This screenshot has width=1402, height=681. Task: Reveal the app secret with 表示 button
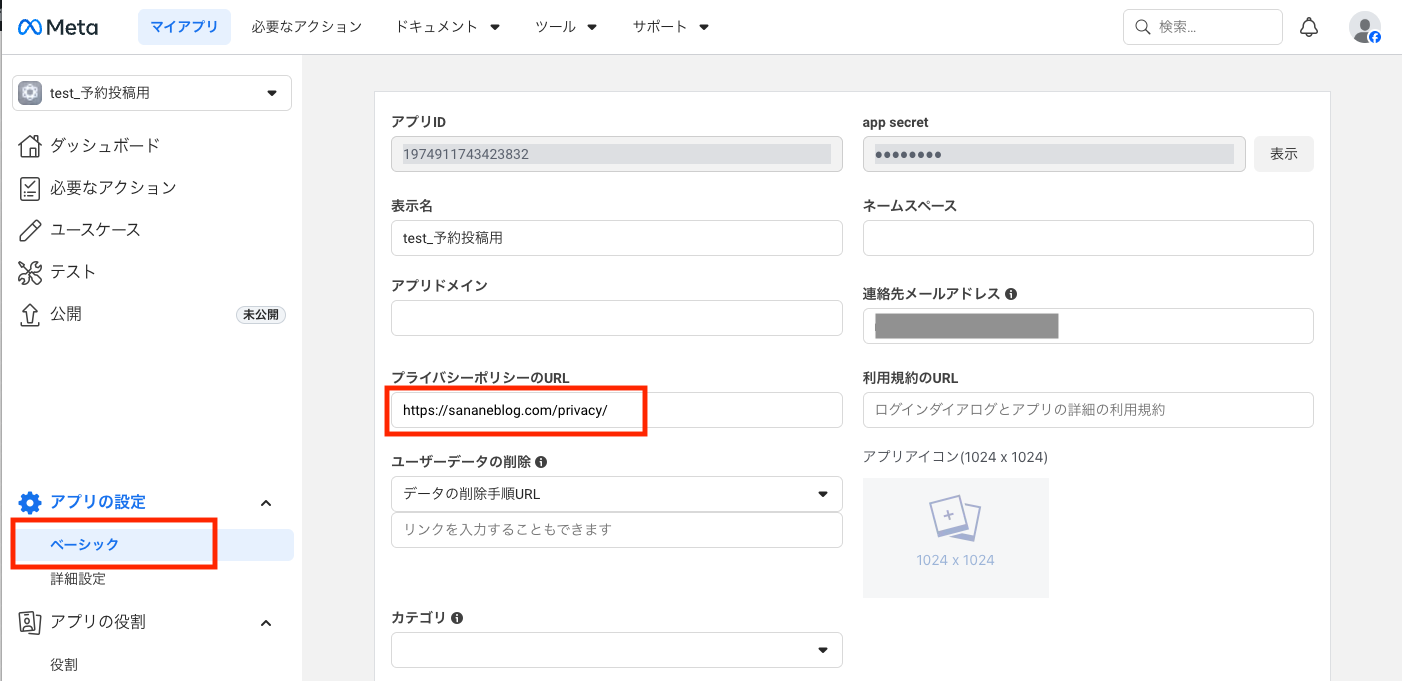[1283, 153]
